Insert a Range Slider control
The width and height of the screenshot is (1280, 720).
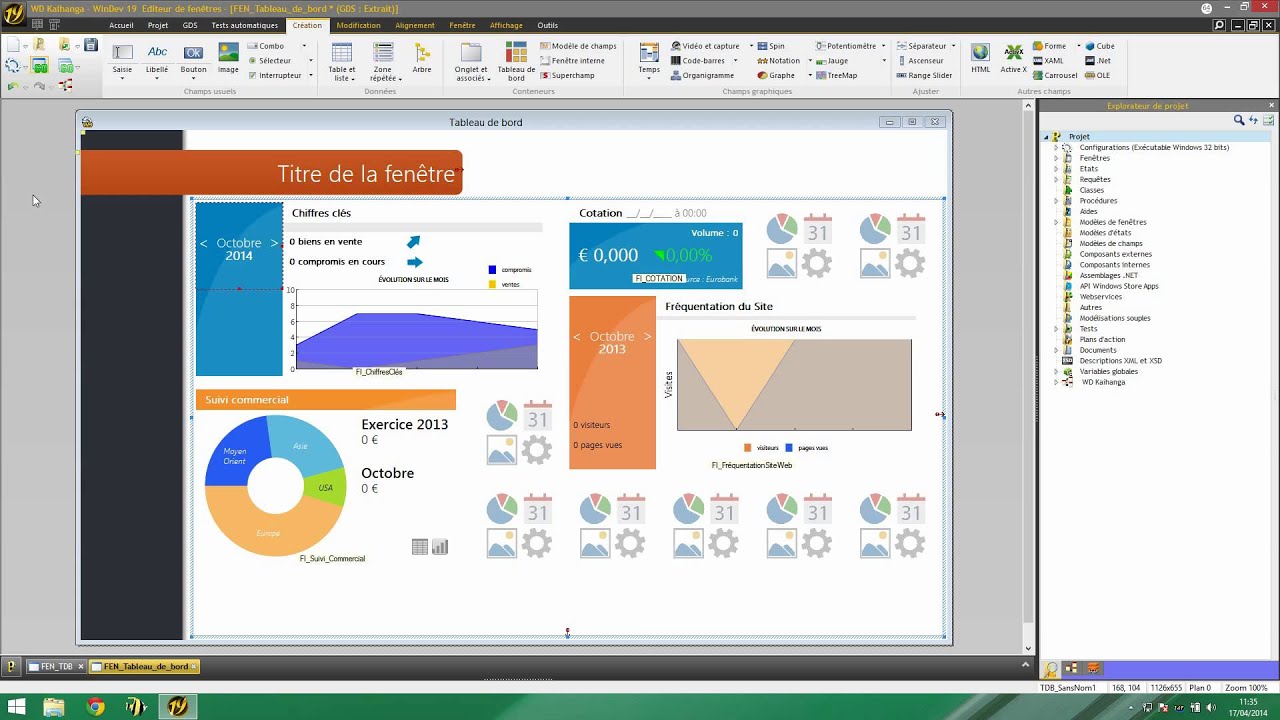pyautogui.click(x=924, y=75)
